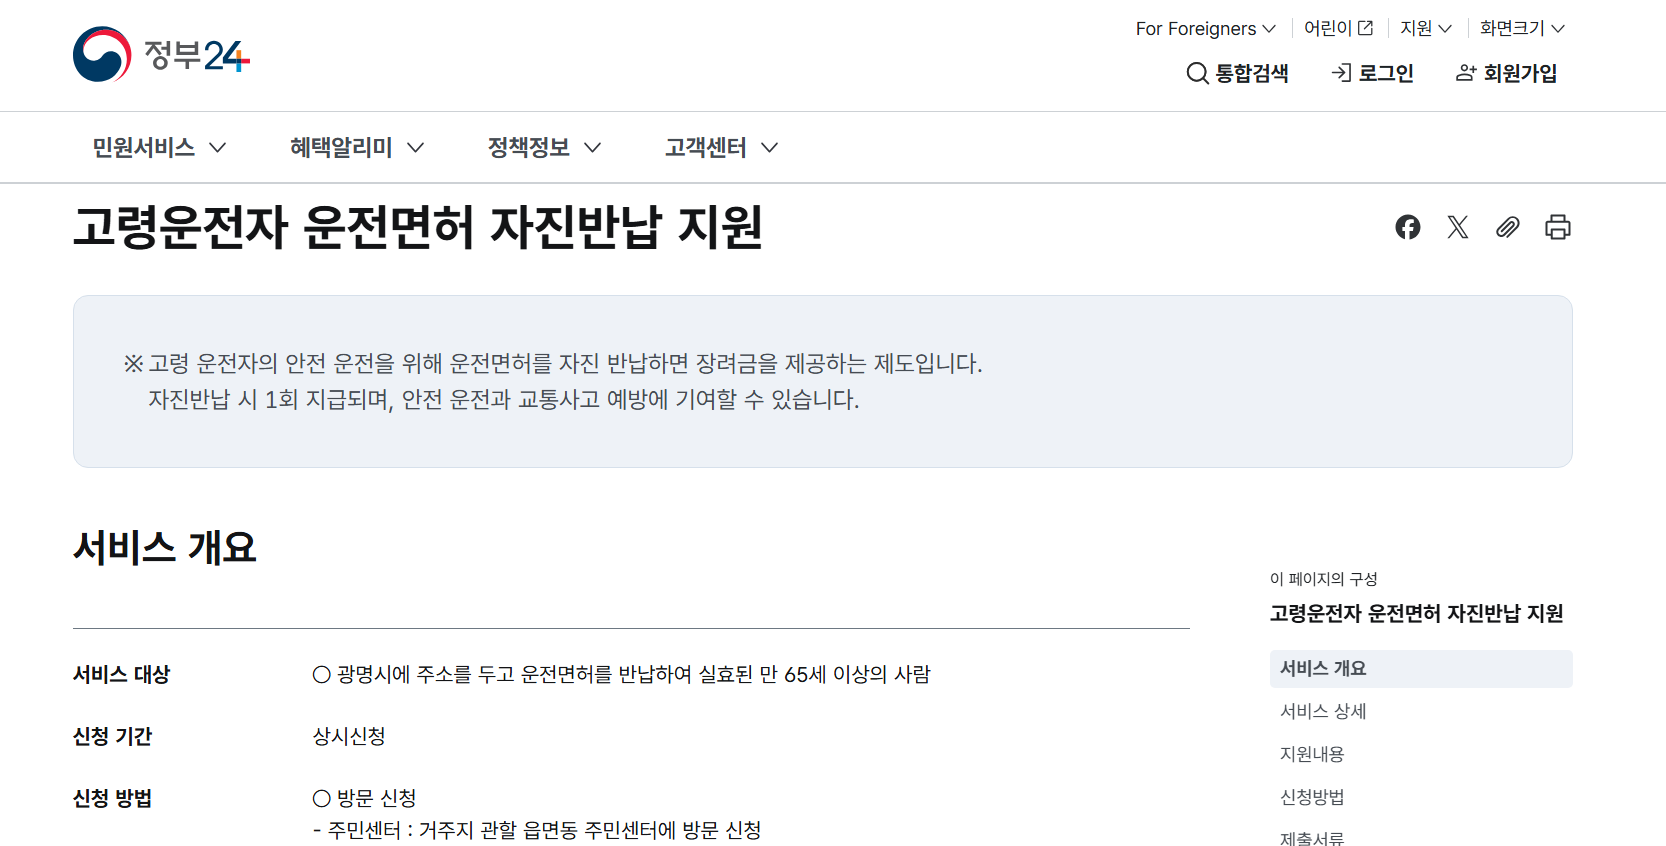This screenshot has height=846, width=1666.
Task: Select the notice line starting 고령 운전자의 안전 운전을
Action: pyautogui.click(x=553, y=363)
